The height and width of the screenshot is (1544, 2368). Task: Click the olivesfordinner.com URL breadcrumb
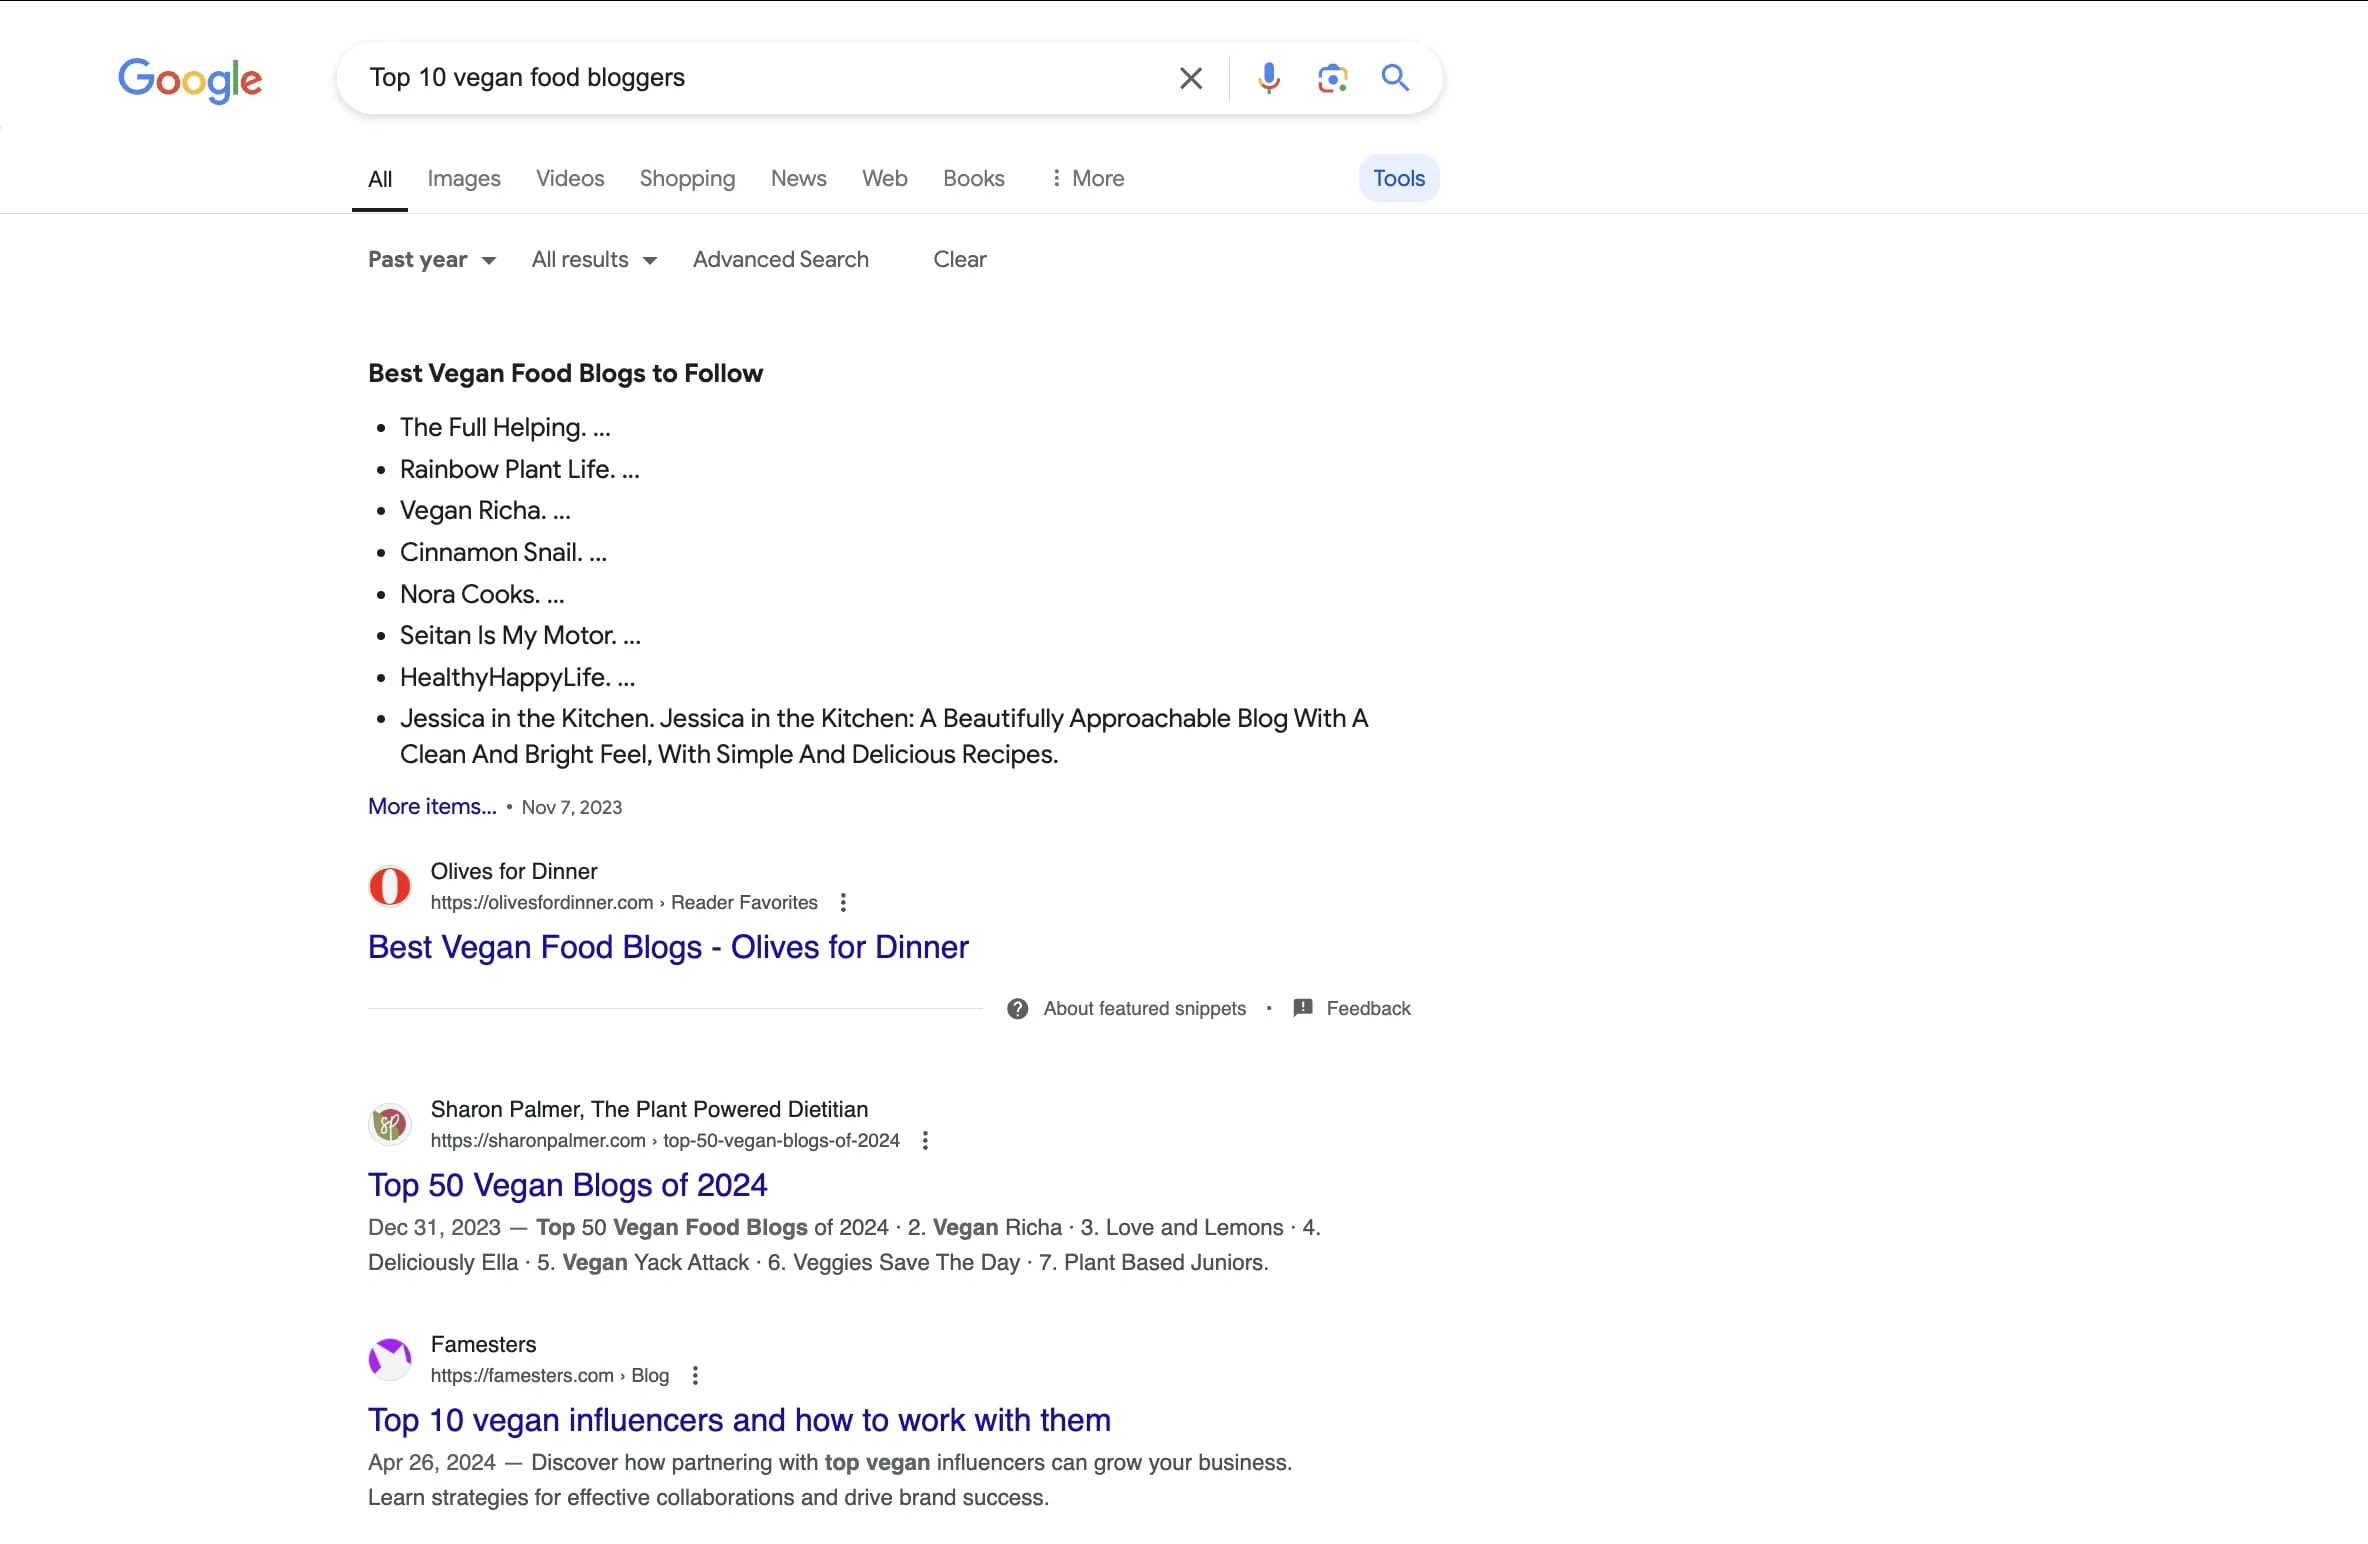point(623,903)
